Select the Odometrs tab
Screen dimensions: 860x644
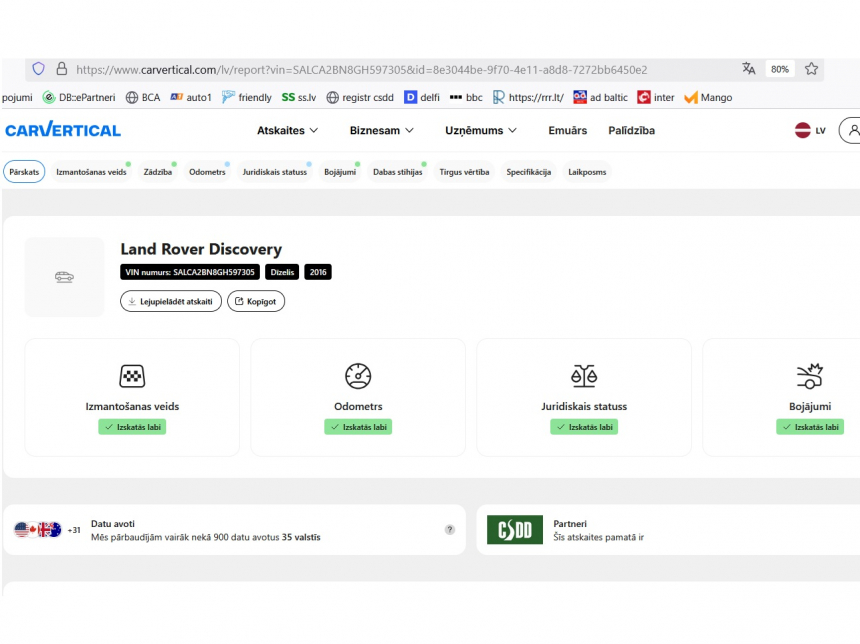pos(207,172)
